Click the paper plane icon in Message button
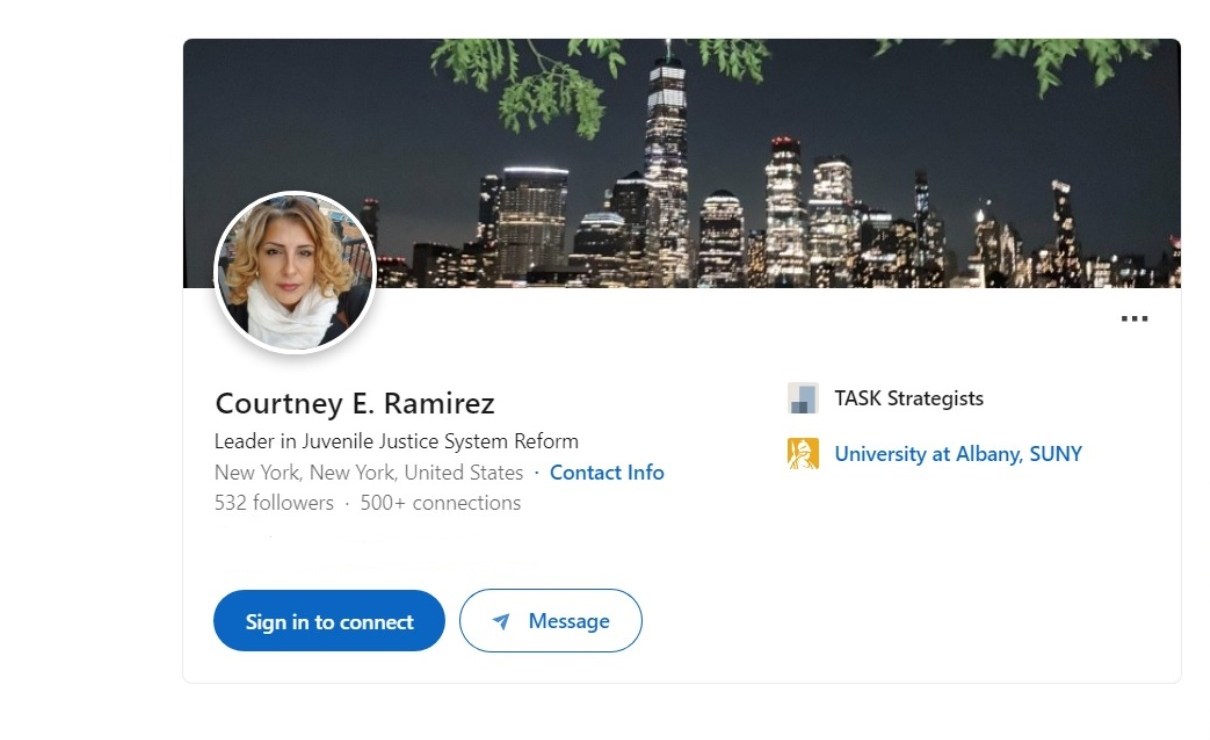The image size is (1210, 740). point(502,622)
